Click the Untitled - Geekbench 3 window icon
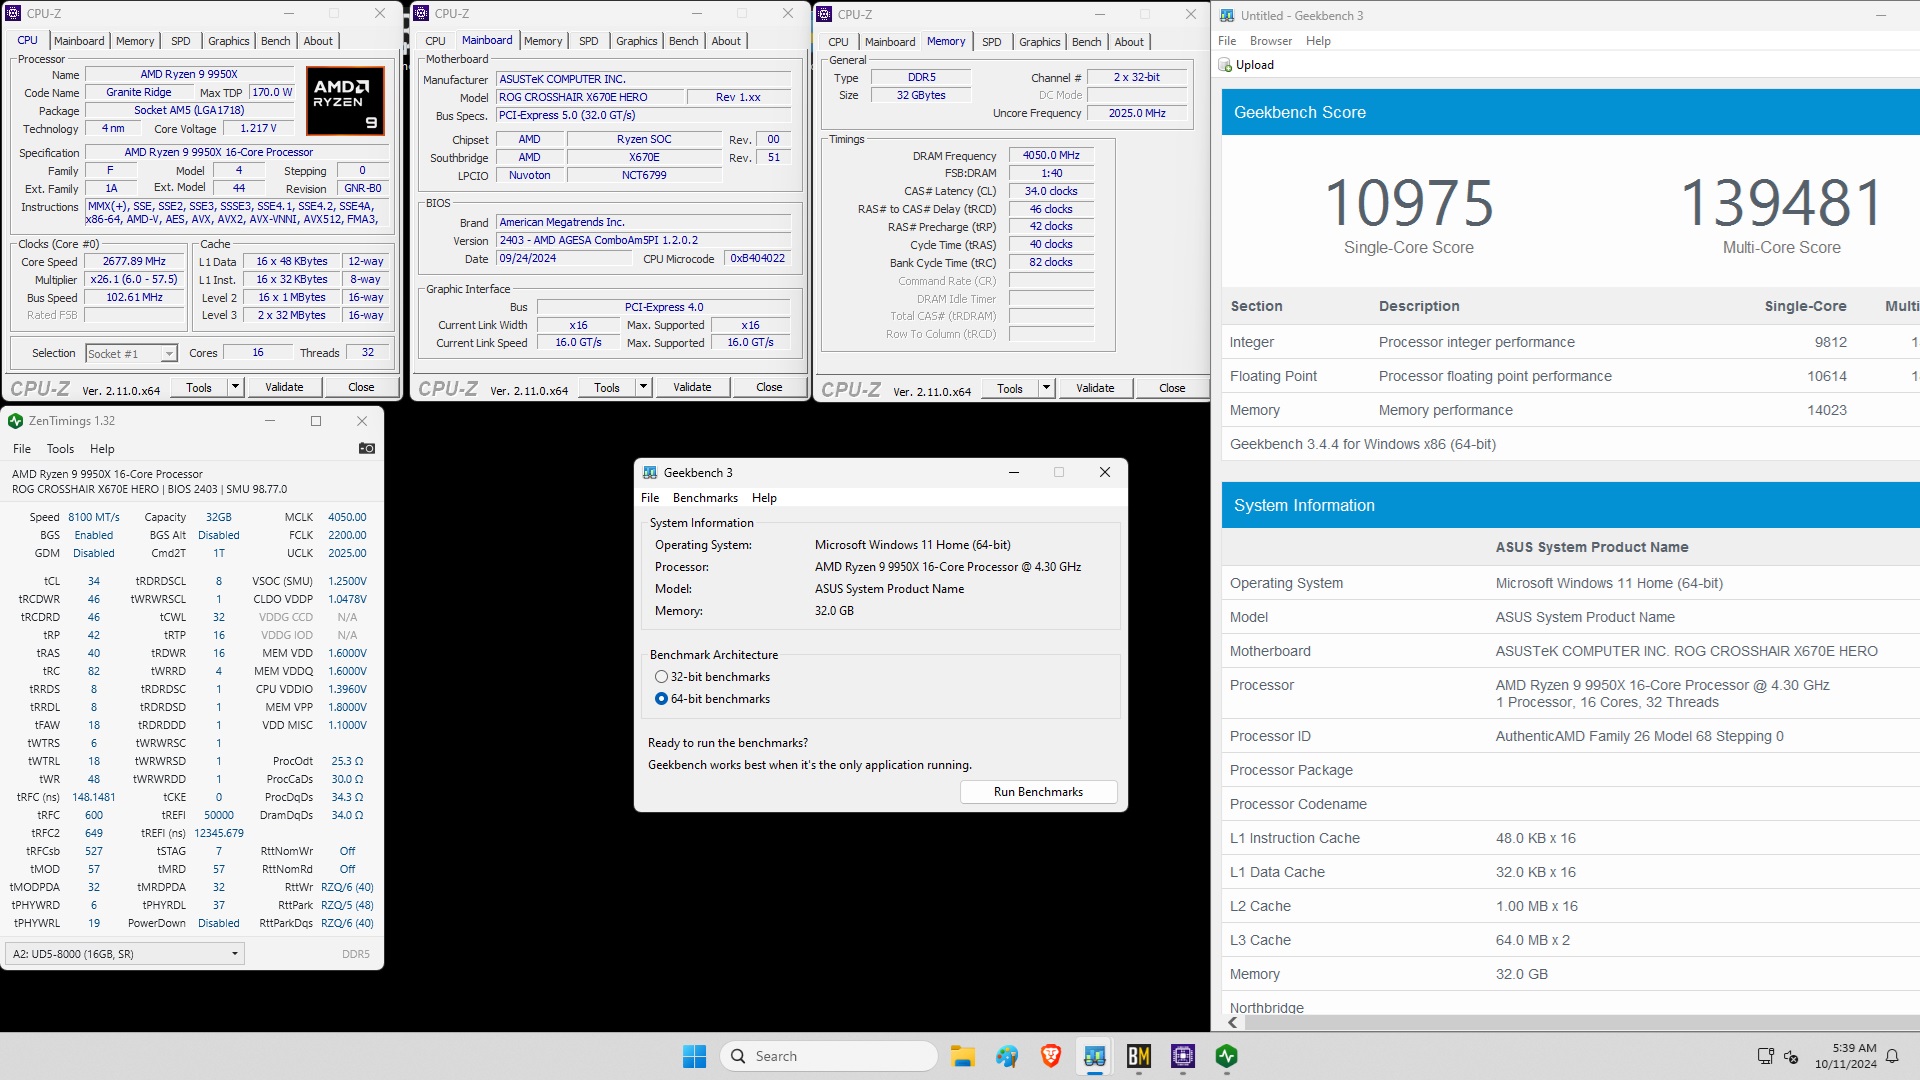 click(1227, 15)
